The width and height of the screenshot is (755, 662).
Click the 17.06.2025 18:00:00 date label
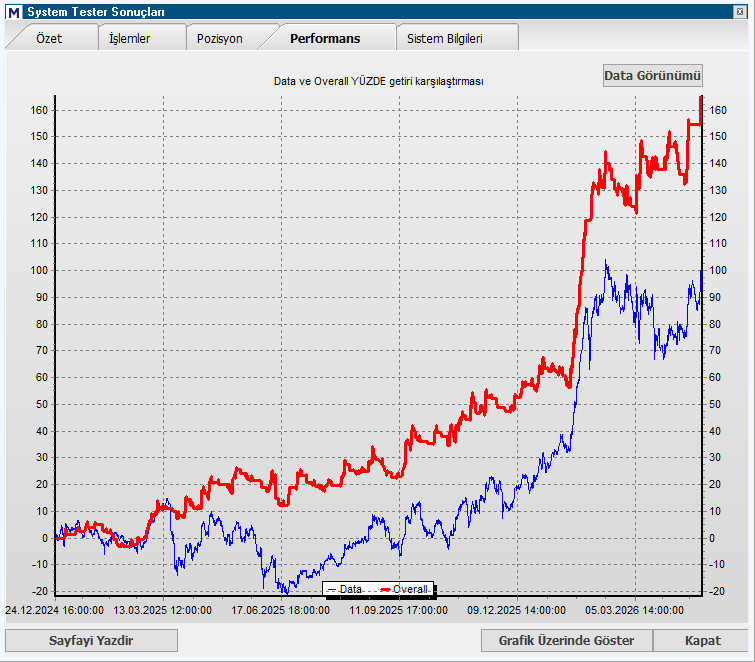[281, 610]
